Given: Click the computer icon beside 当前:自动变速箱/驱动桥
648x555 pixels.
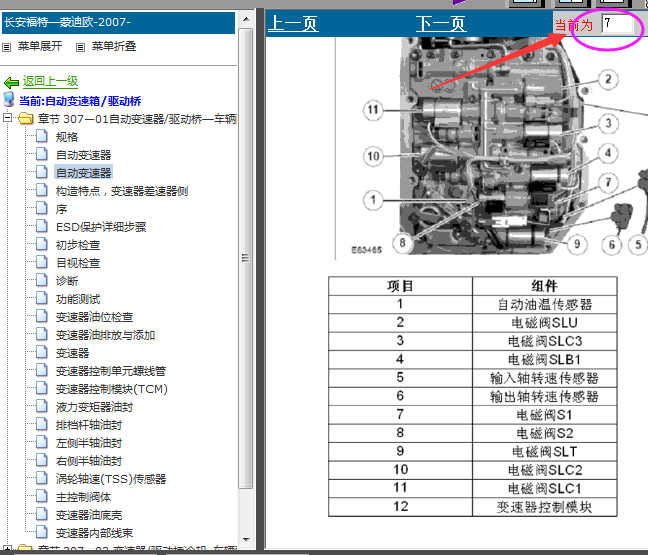Looking at the screenshot, I should pyautogui.click(x=9, y=100).
